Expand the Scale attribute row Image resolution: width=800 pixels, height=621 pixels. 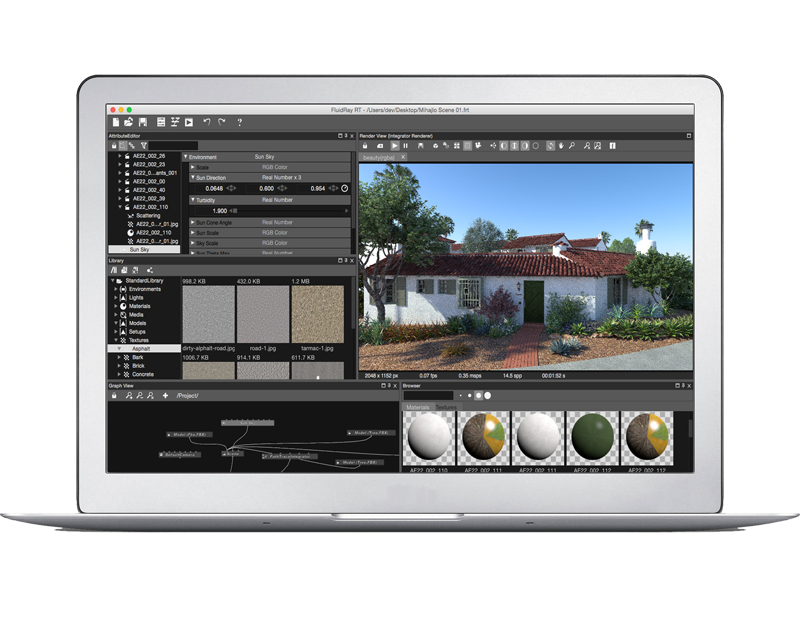pos(193,167)
